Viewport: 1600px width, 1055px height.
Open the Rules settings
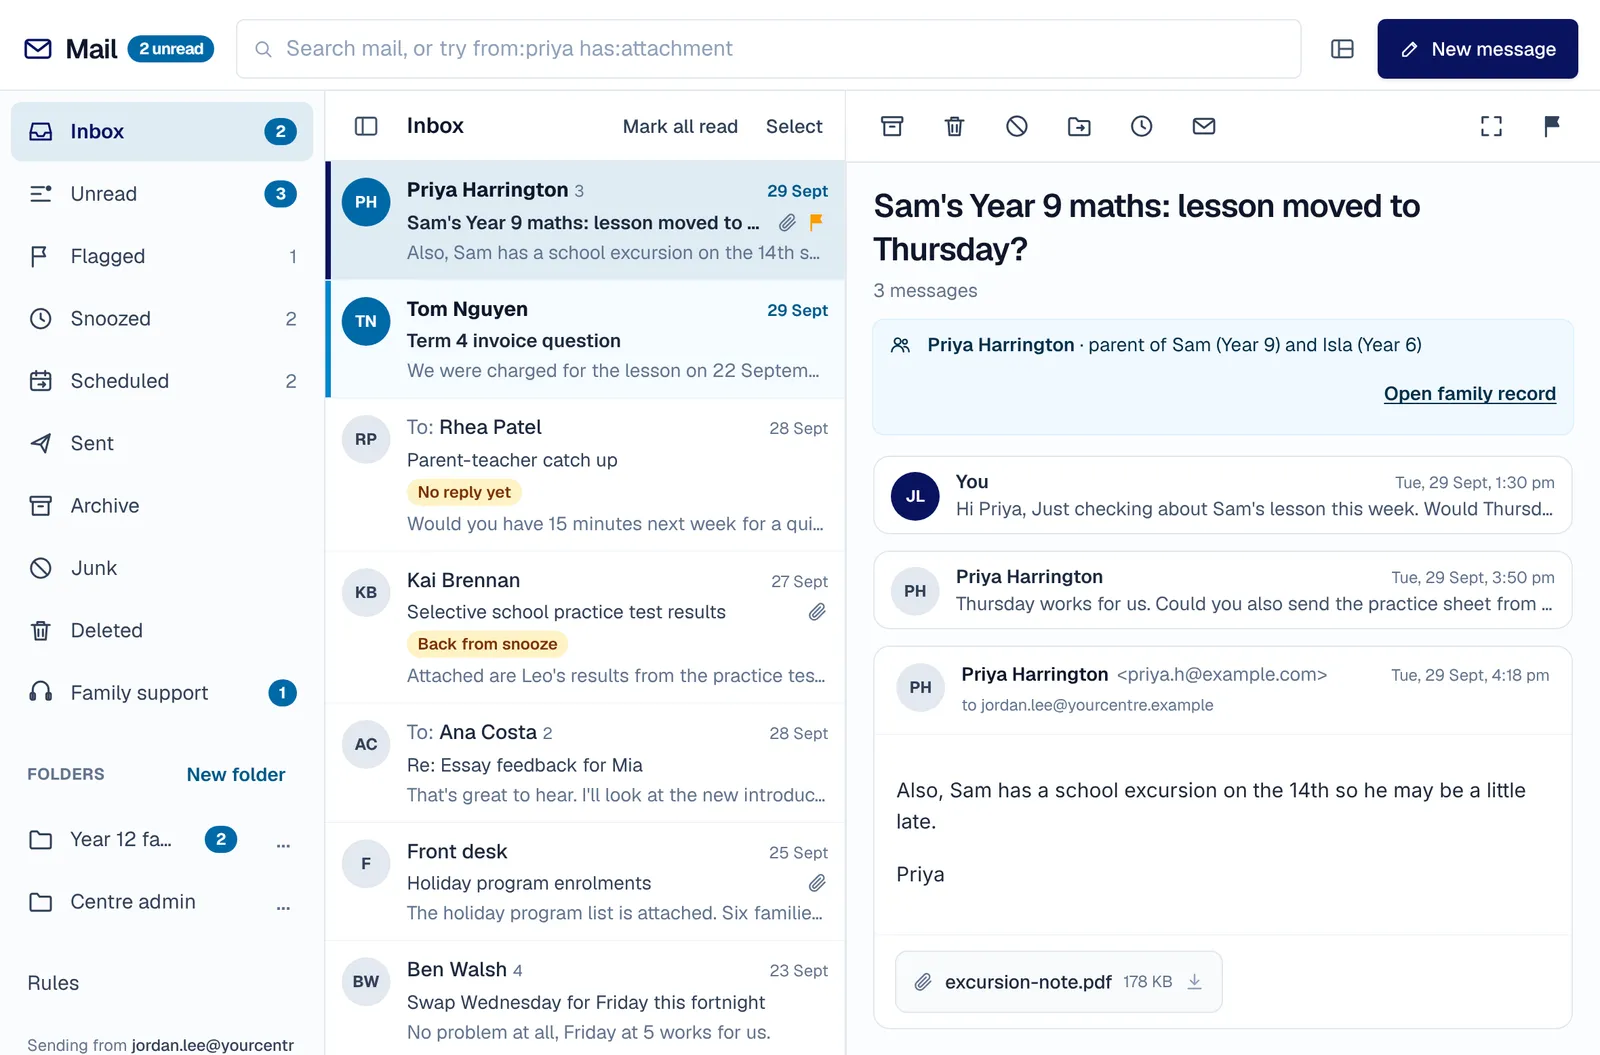coord(53,983)
